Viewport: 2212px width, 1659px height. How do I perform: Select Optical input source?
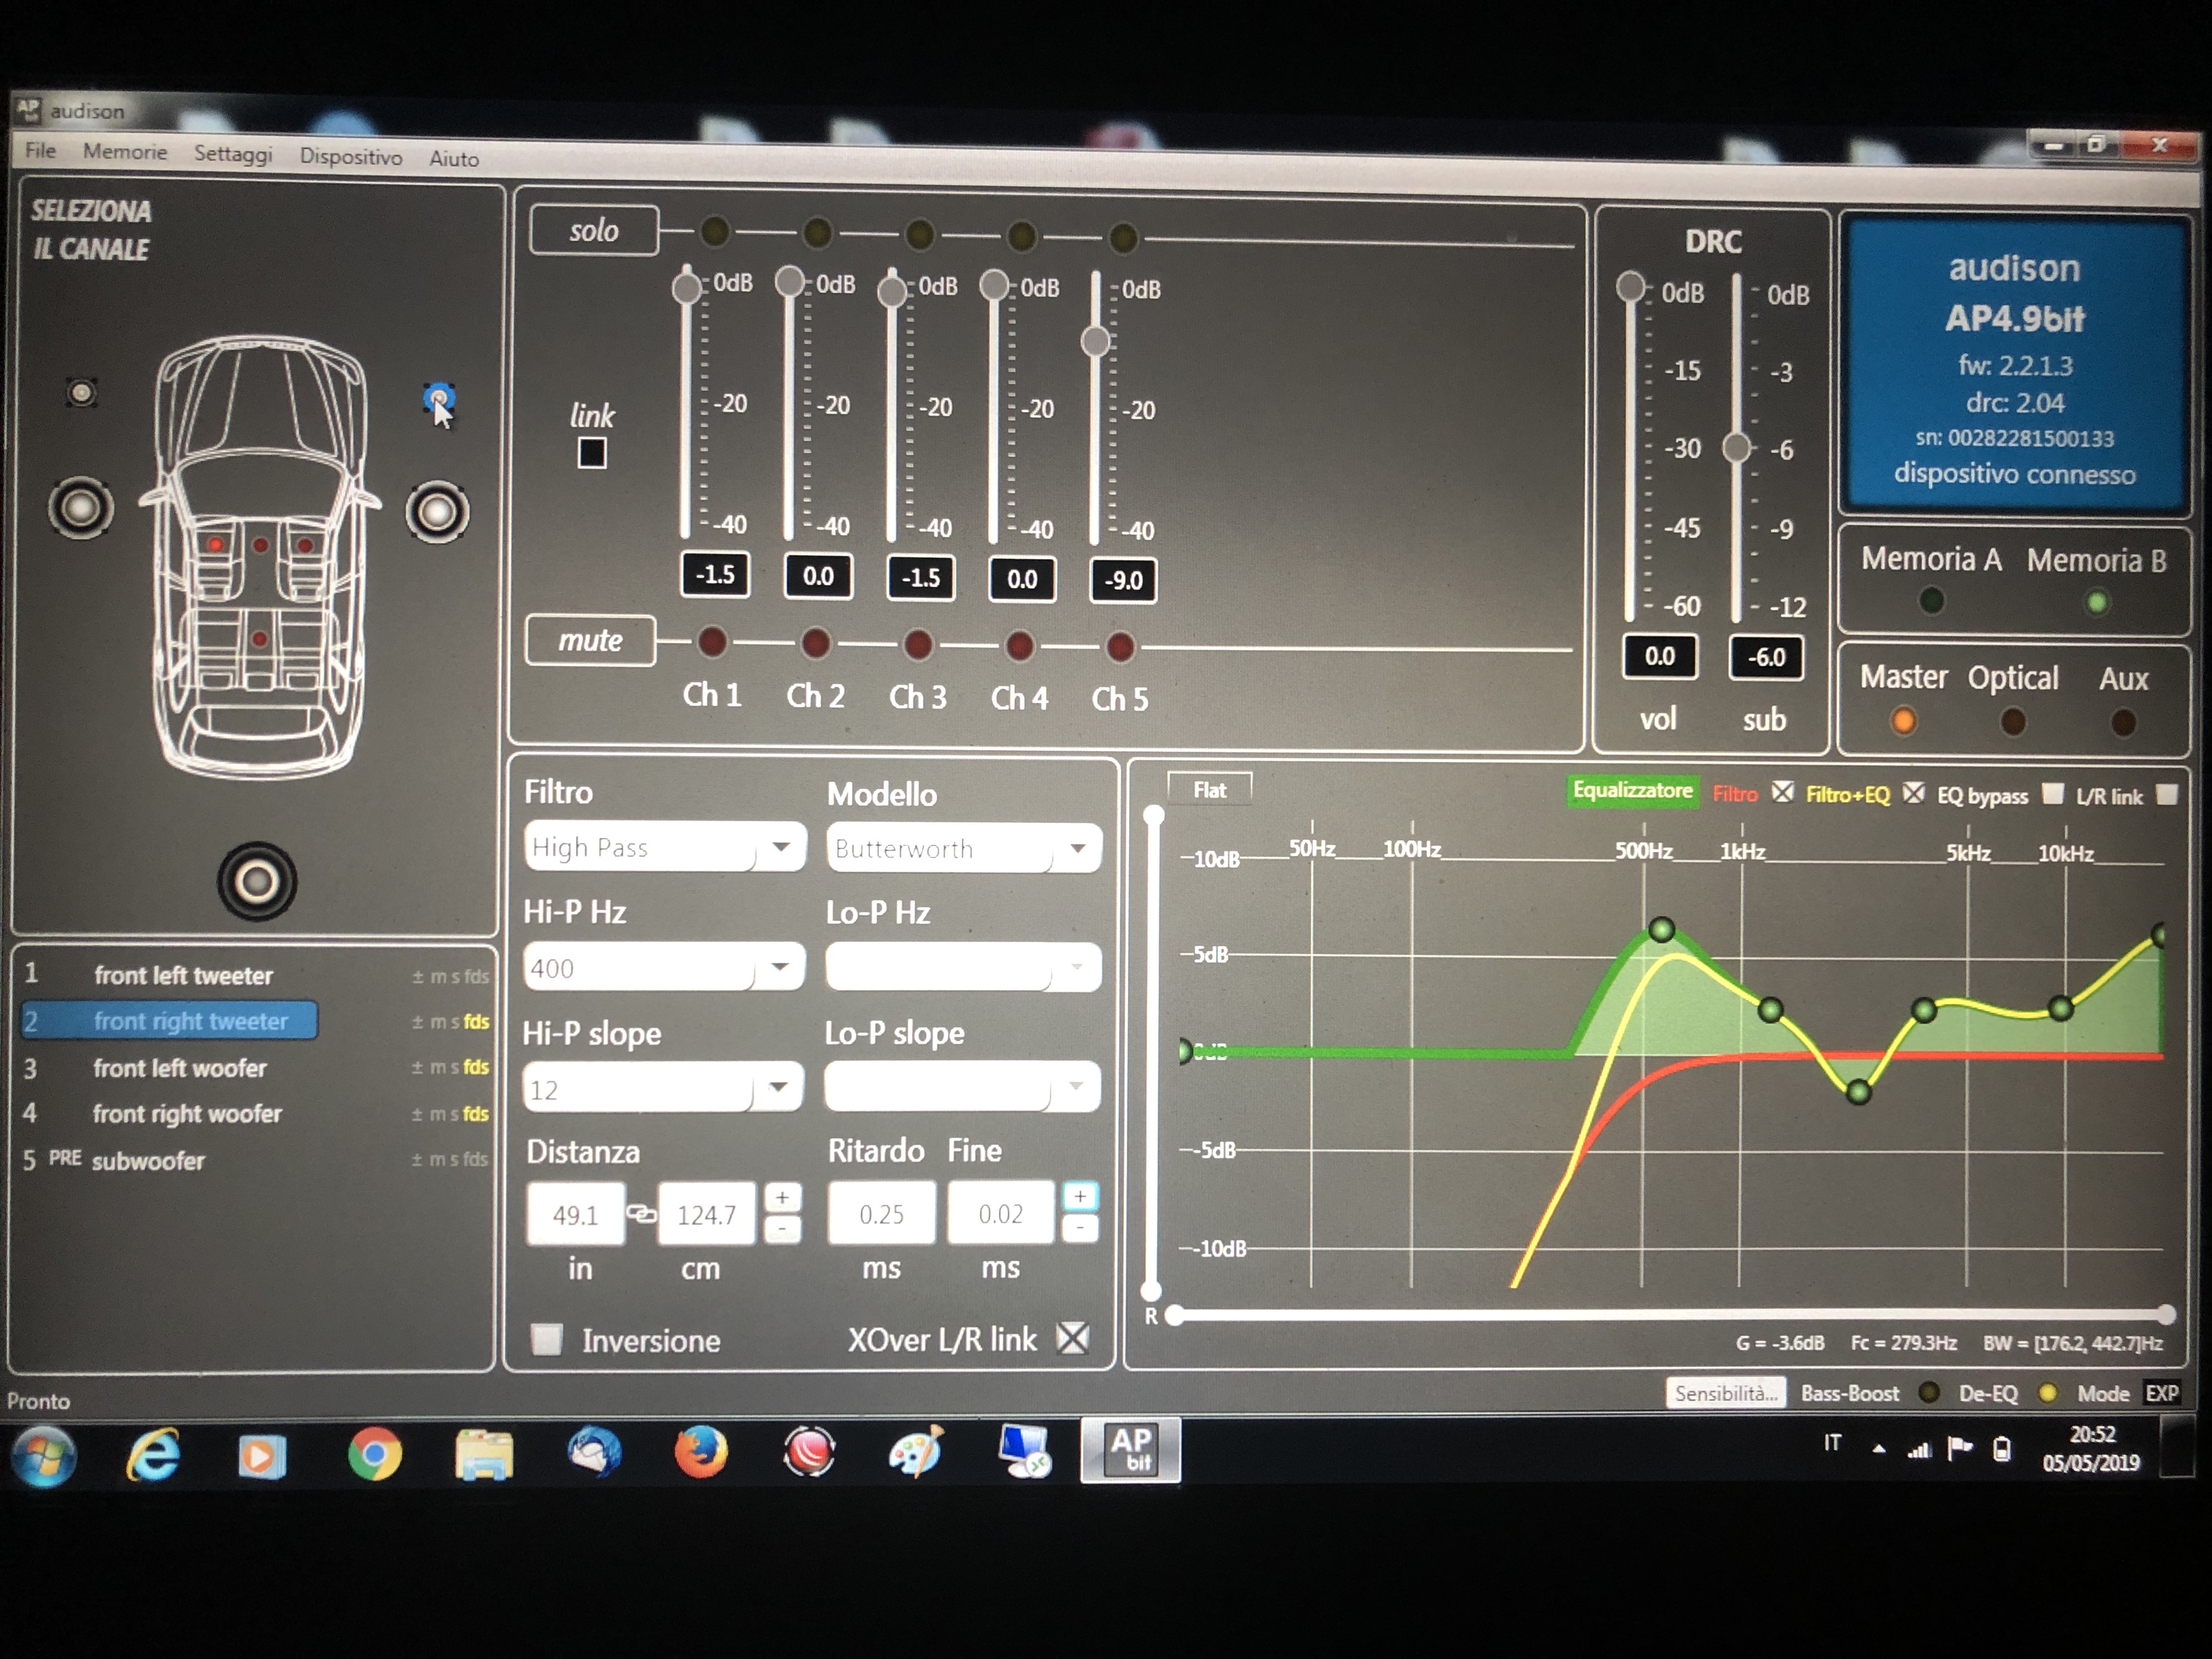(2013, 721)
